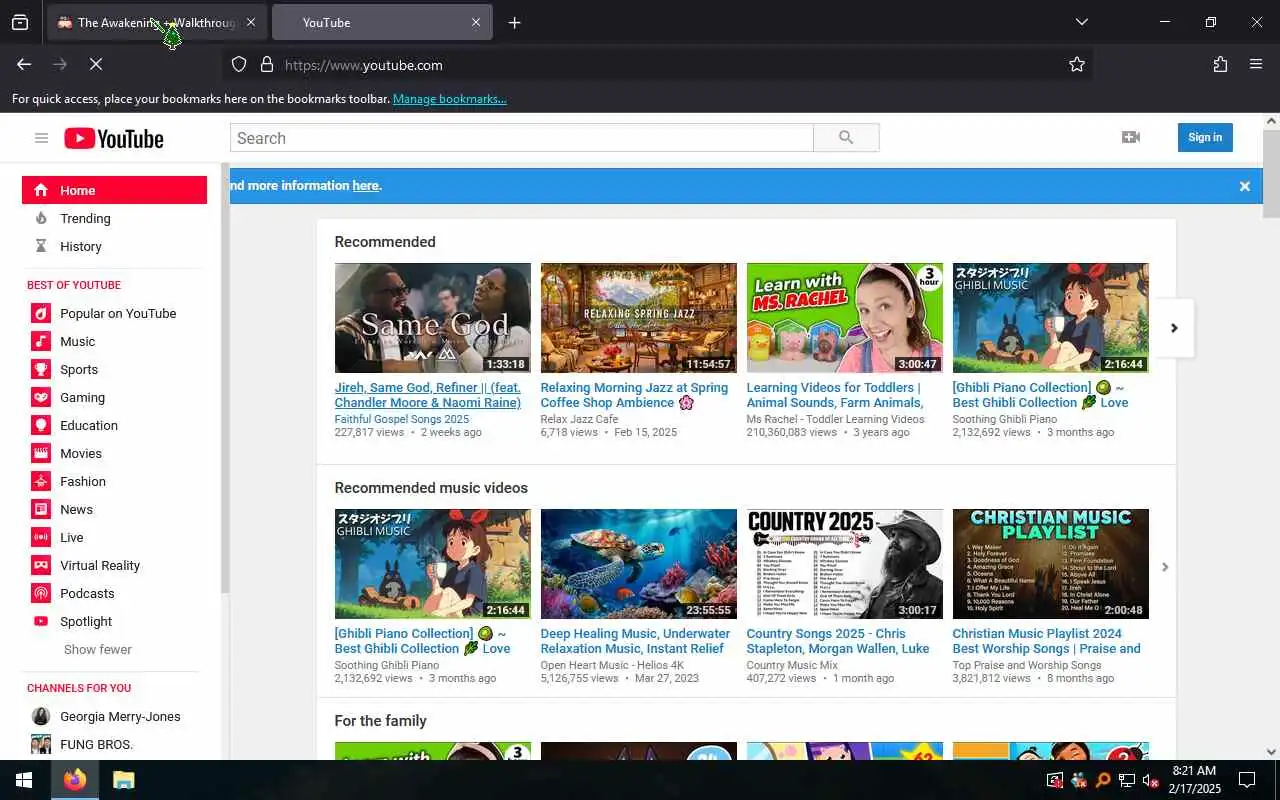This screenshot has height=800, width=1280.
Task: Go back to previous page
Action: [24, 64]
